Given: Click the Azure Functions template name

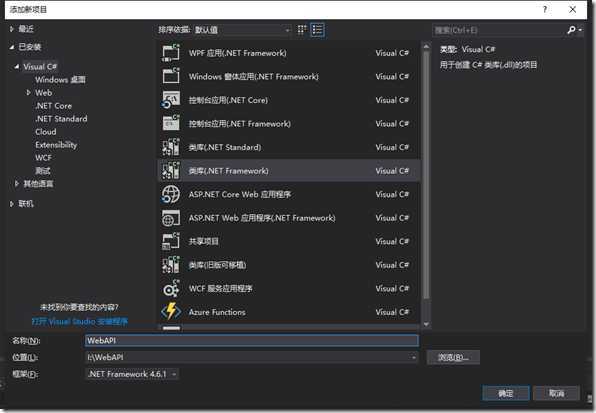Looking at the screenshot, I should click(x=217, y=312).
